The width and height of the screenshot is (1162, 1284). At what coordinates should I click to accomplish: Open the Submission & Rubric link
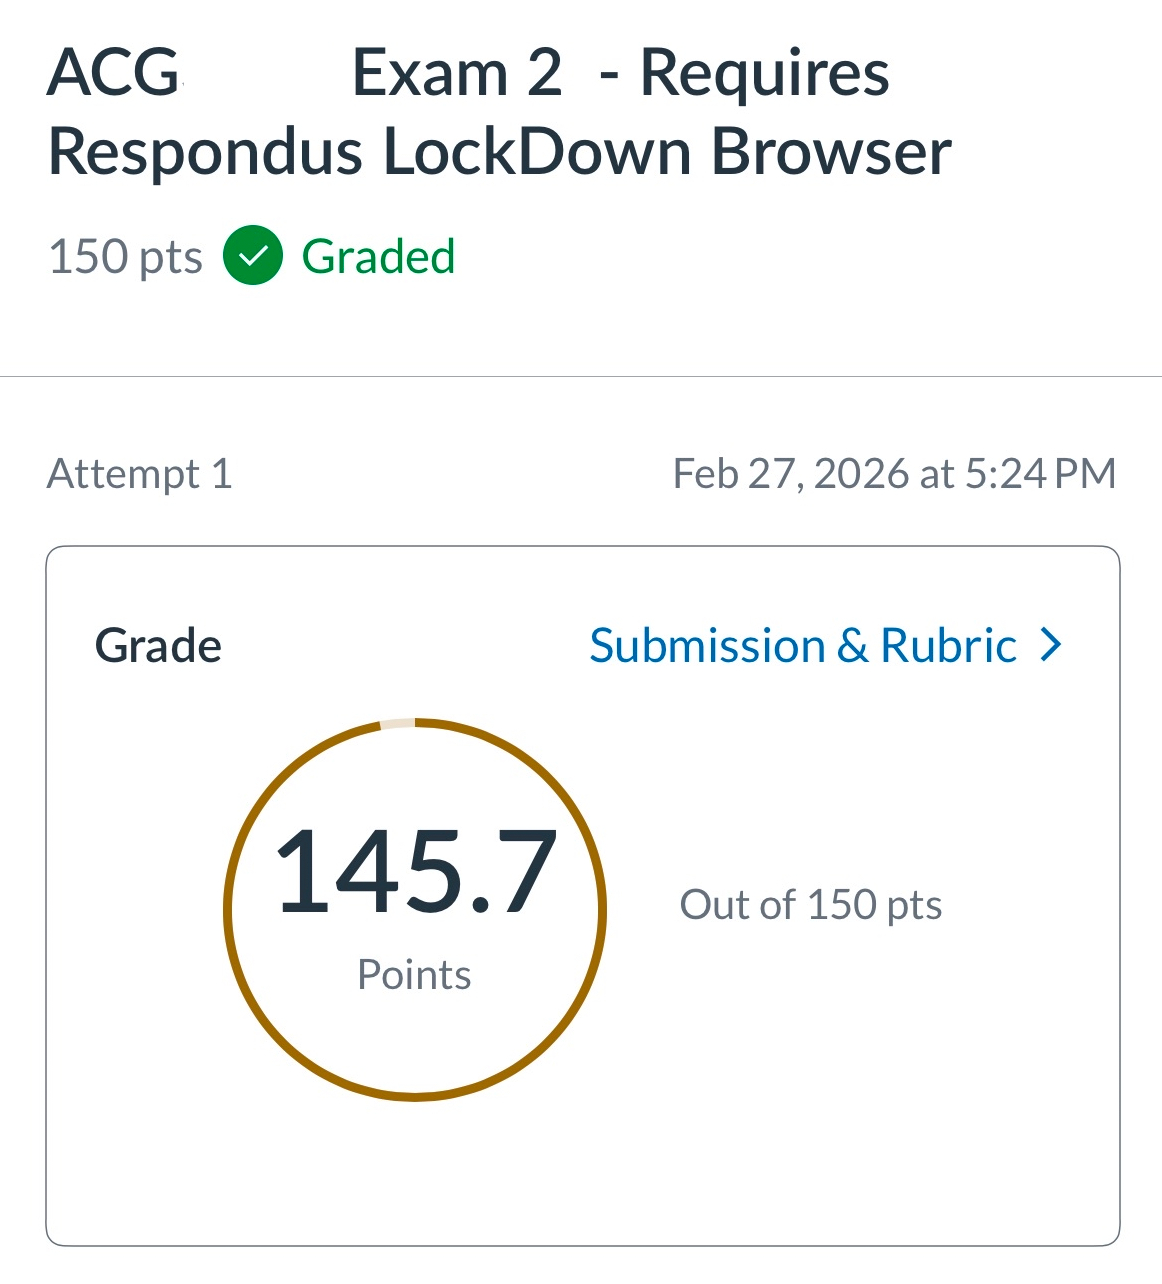click(x=802, y=645)
